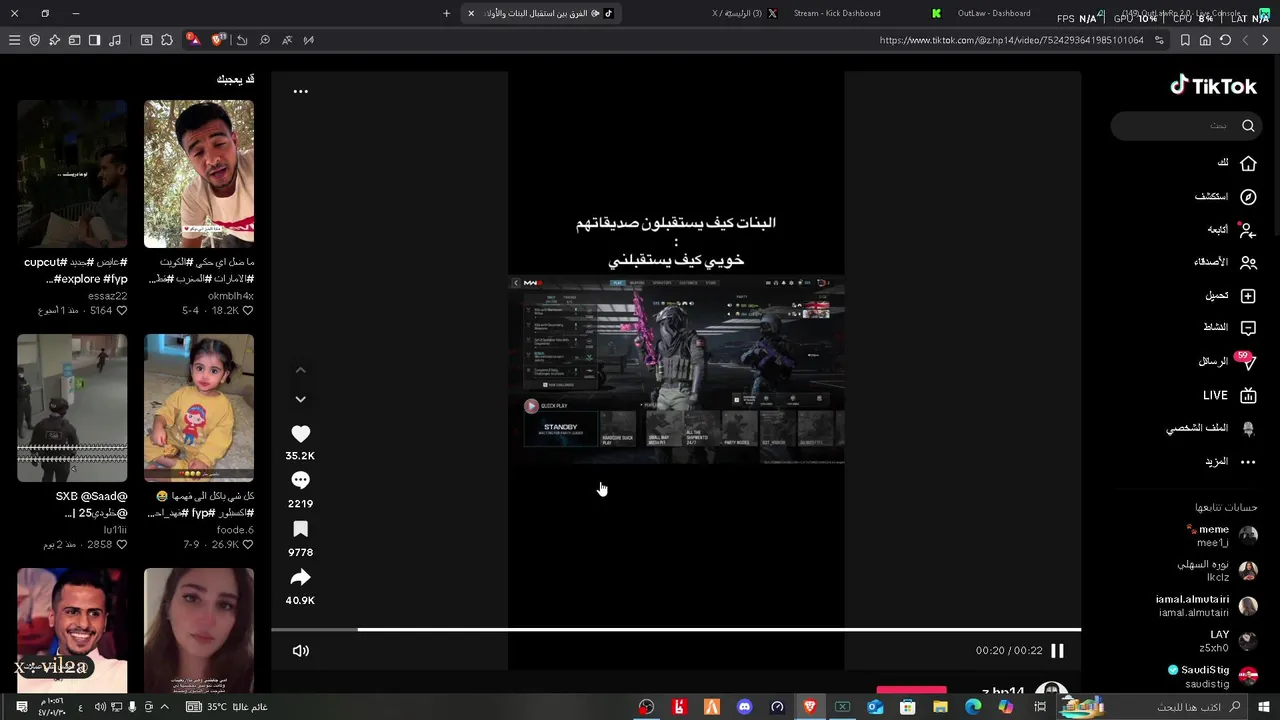
Task: Toggle the browser sidebar panel icon
Action: [x=94, y=40]
